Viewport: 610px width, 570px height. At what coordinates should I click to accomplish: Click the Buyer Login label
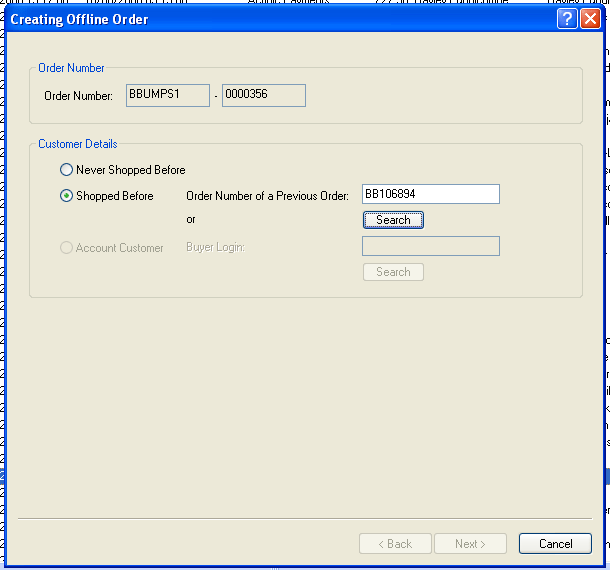click(x=215, y=247)
